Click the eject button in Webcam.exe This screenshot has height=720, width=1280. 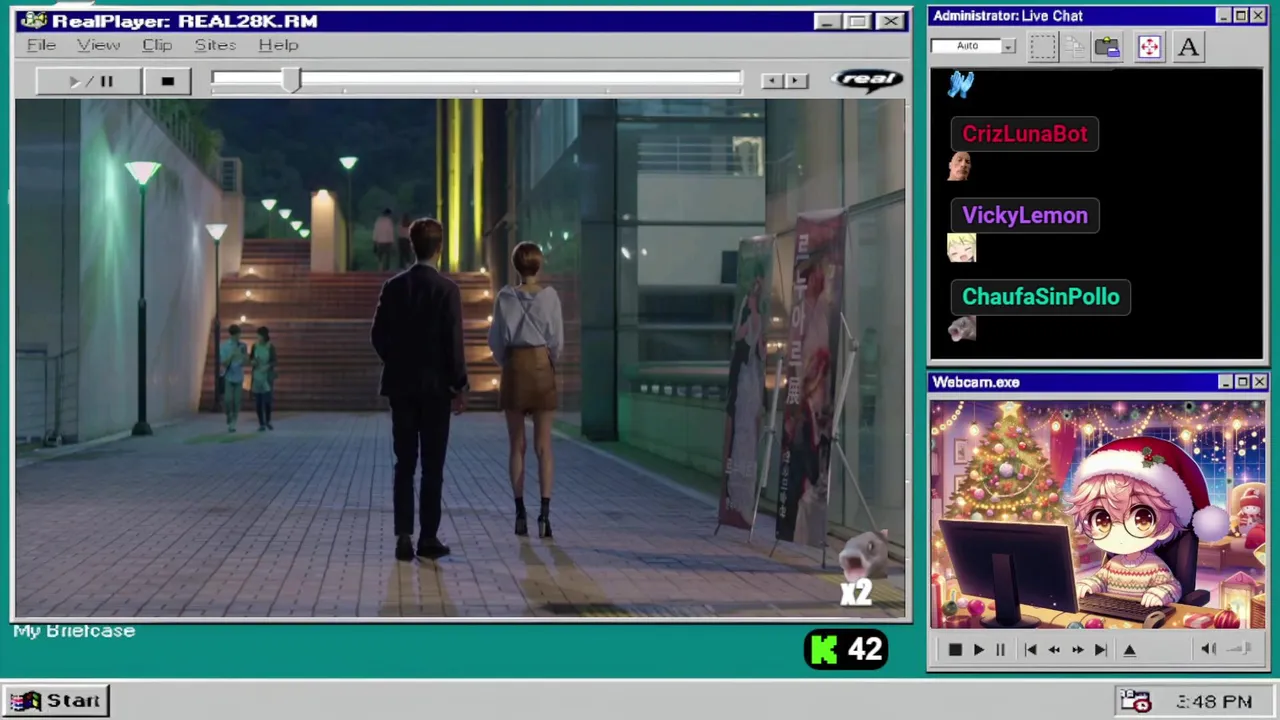coord(1130,650)
